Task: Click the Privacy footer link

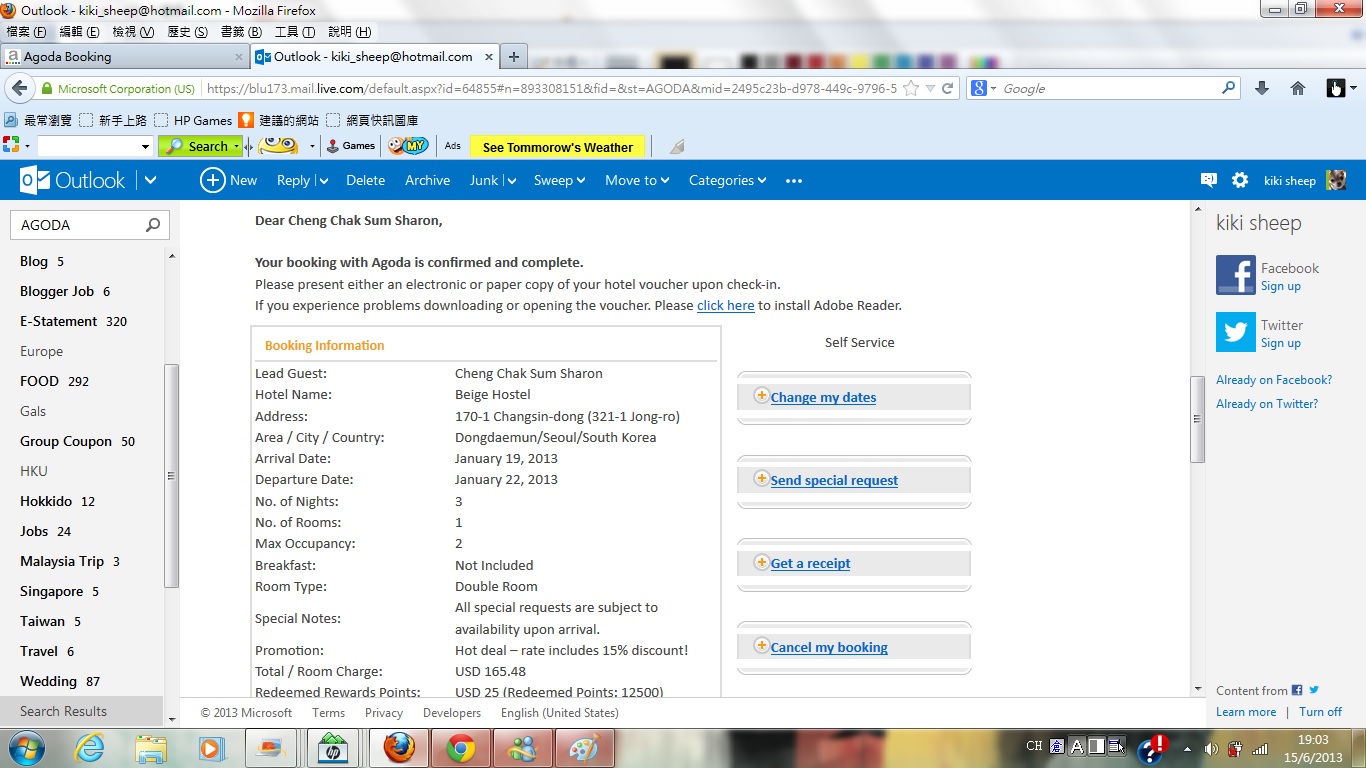Action: (x=383, y=713)
